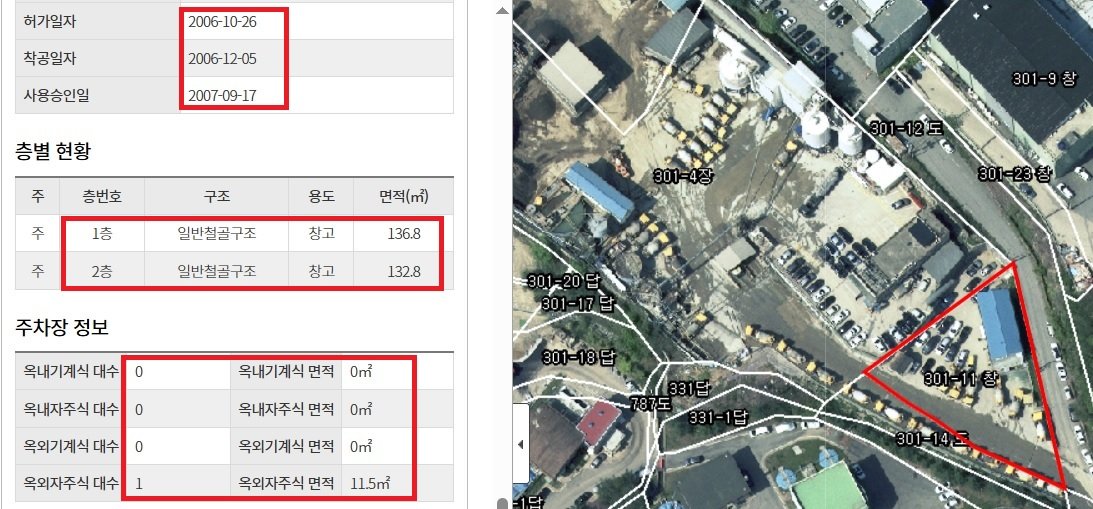
Task: Click the 옥외자주식 대수 value field
Action: pyautogui.click(x=175, y=484)
